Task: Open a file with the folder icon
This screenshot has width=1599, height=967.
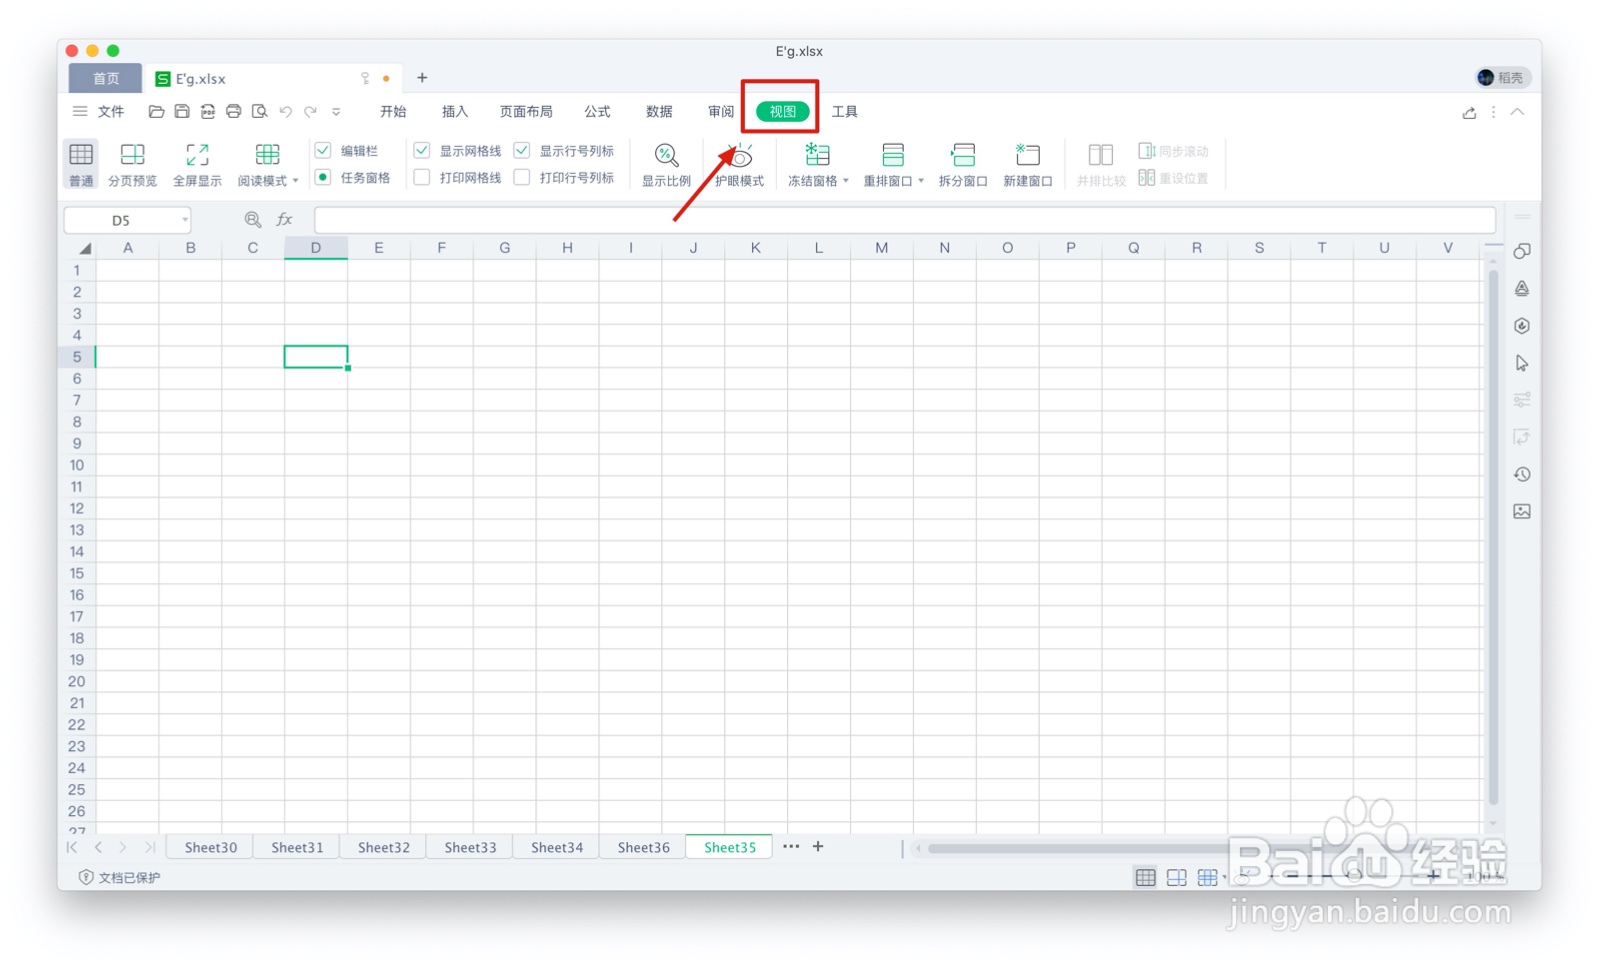Action: pos(156,112)
